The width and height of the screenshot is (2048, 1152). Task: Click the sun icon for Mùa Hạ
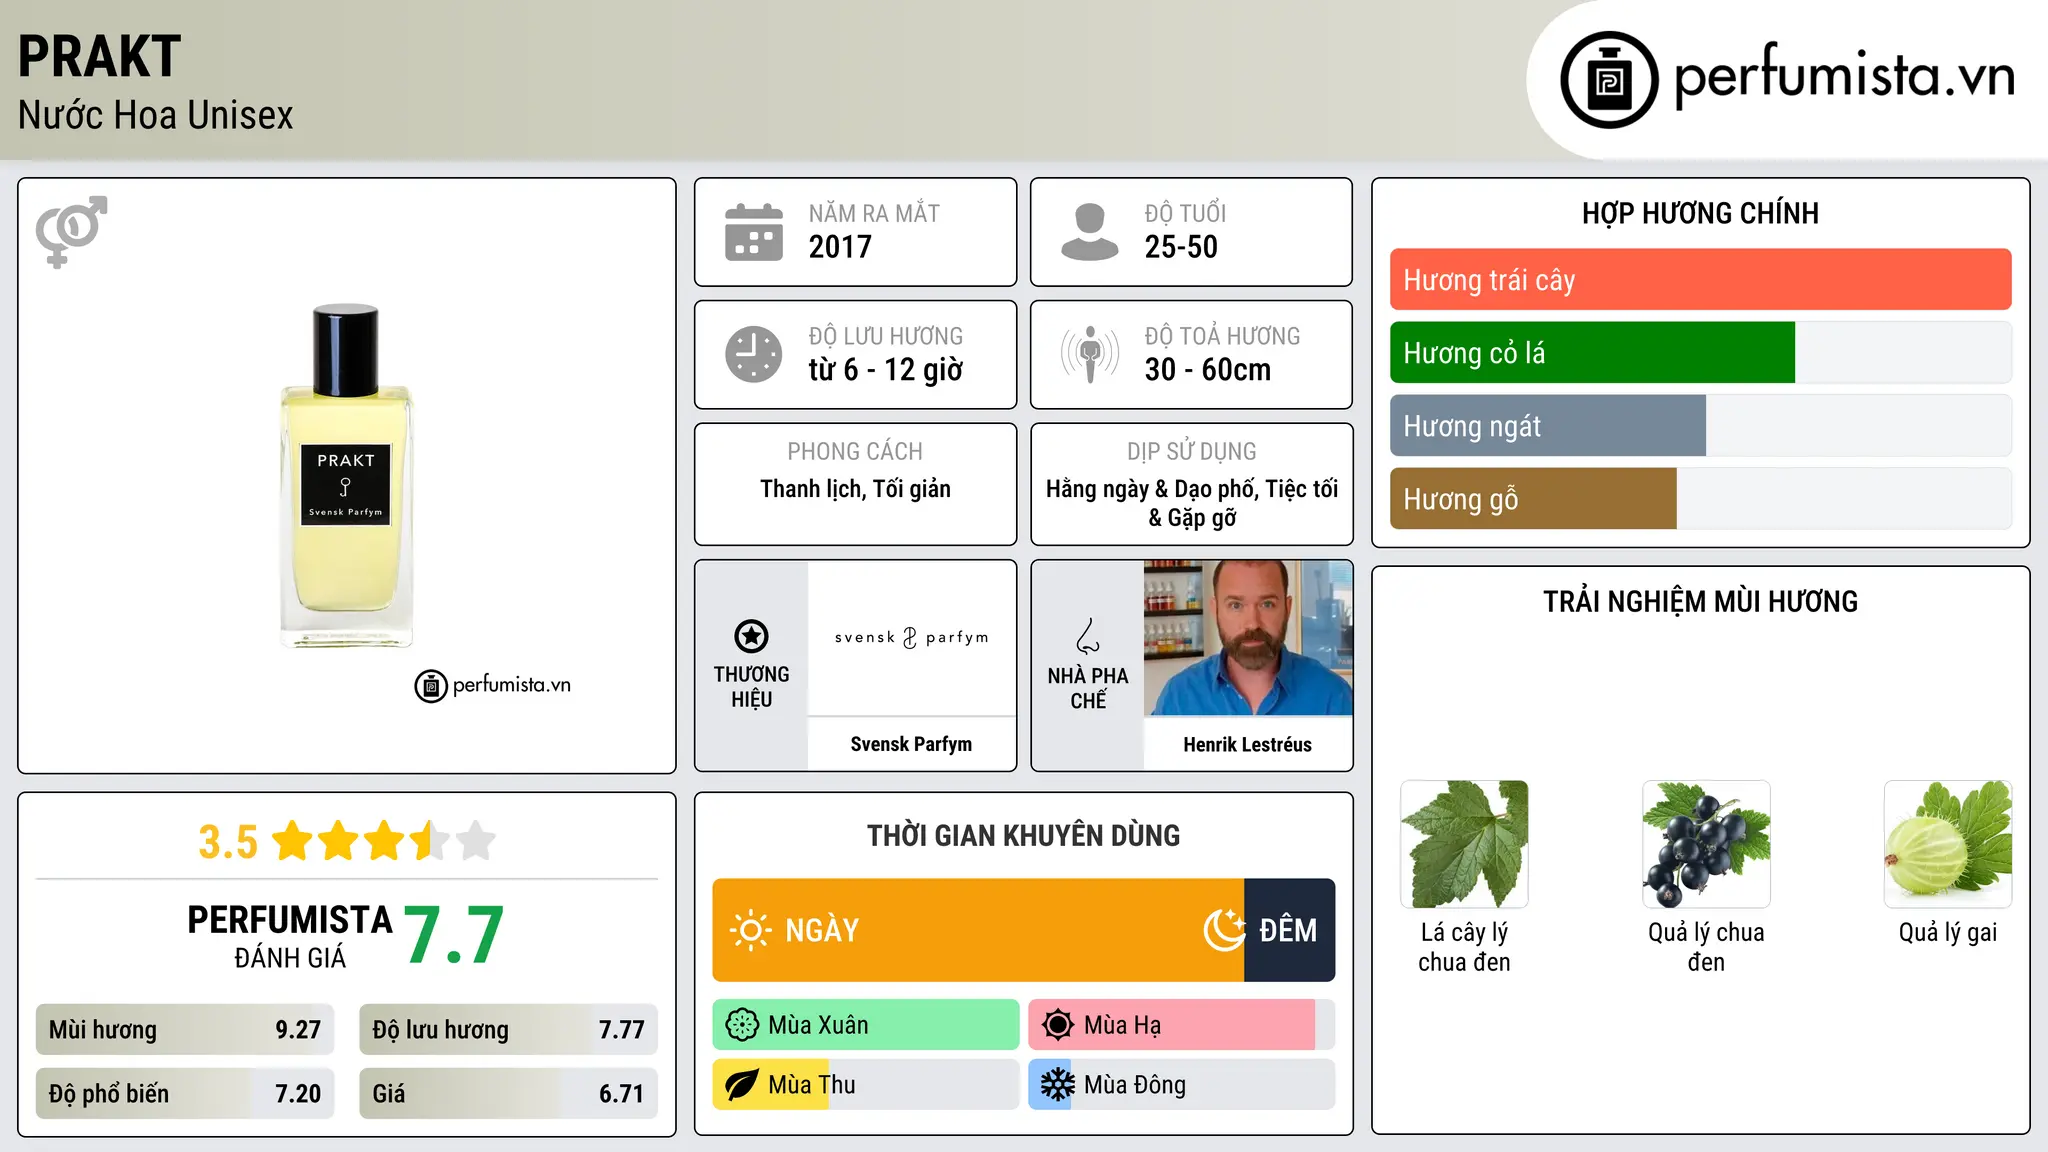(x=1058, y=1025)
